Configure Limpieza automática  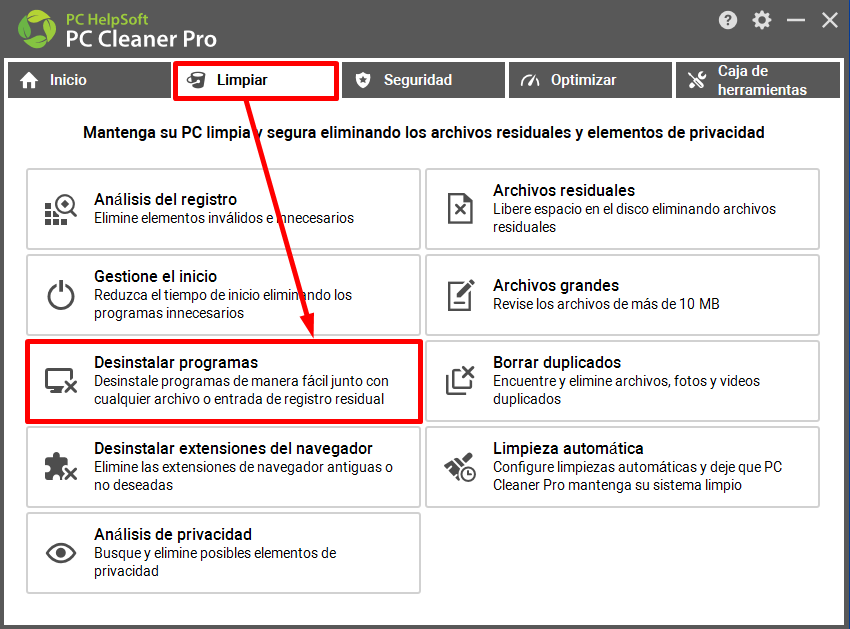tap(622, 467)
